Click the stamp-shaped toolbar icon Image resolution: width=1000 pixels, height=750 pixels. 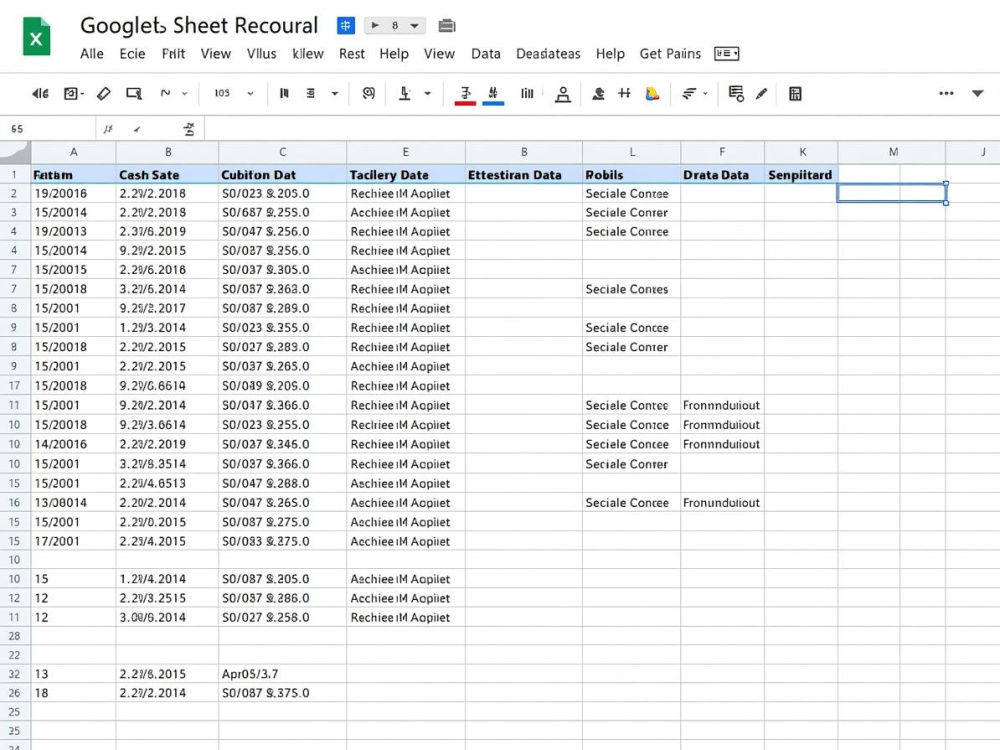[562, 94]
